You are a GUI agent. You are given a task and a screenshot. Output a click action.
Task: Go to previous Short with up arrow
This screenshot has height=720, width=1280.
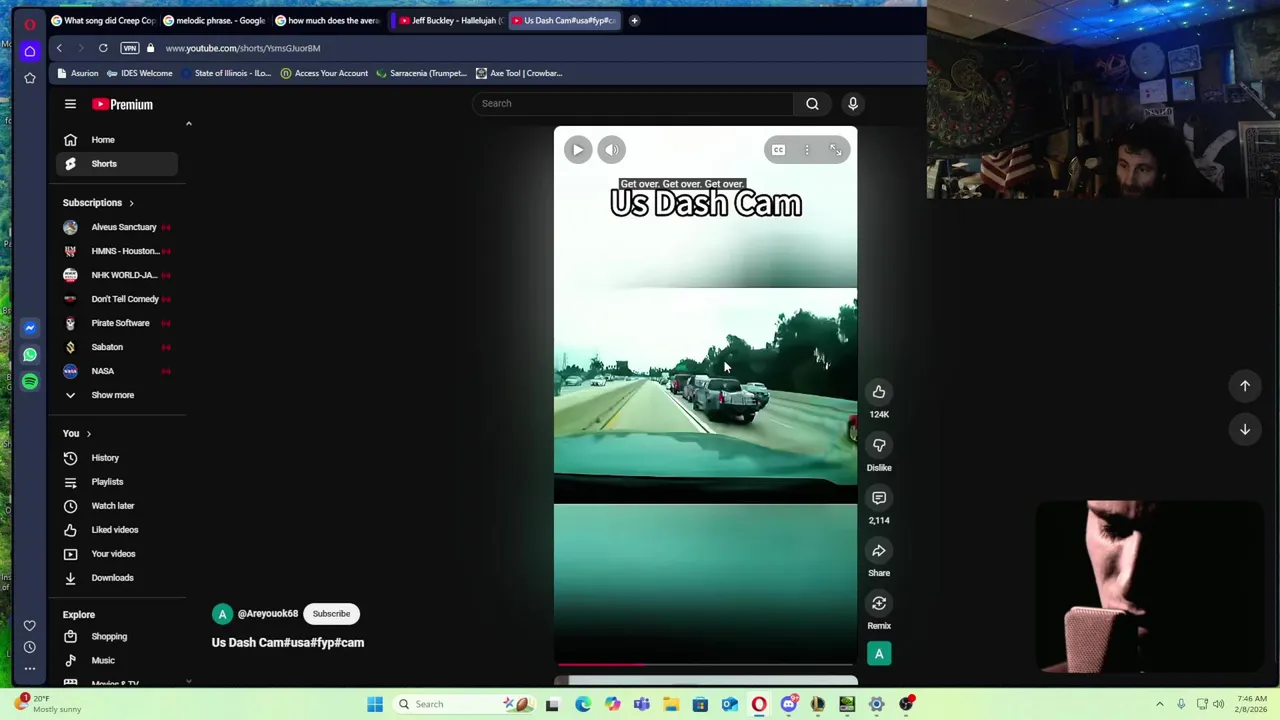click(x=1245, y=386)
